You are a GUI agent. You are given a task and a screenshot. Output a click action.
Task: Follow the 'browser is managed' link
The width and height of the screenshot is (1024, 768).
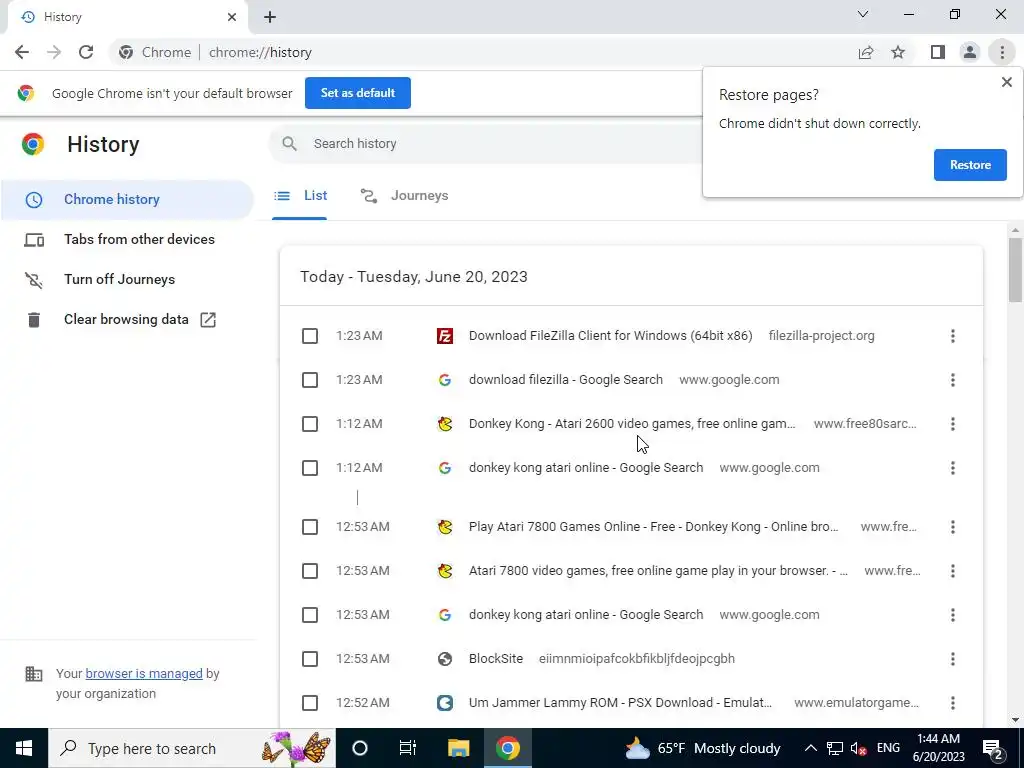(x=144, y=673)
